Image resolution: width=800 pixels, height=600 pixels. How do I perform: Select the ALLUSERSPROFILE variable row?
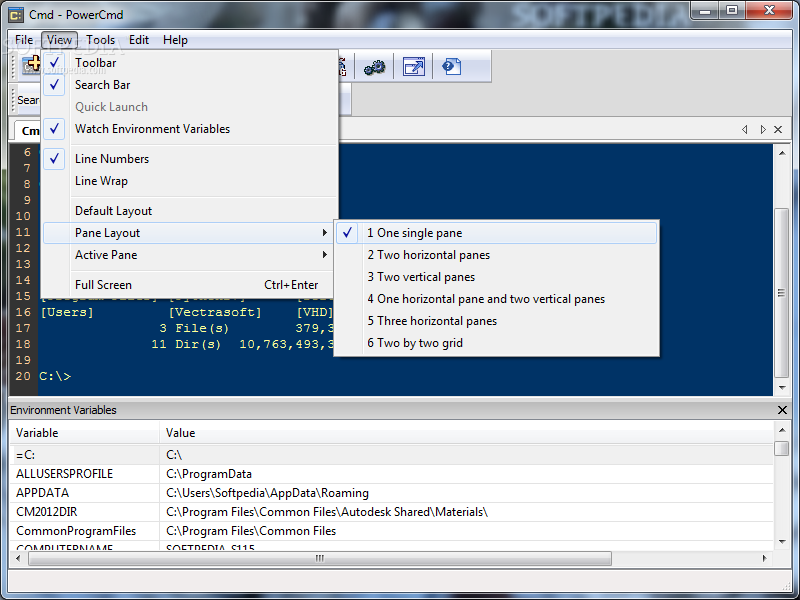click(391, 473)
